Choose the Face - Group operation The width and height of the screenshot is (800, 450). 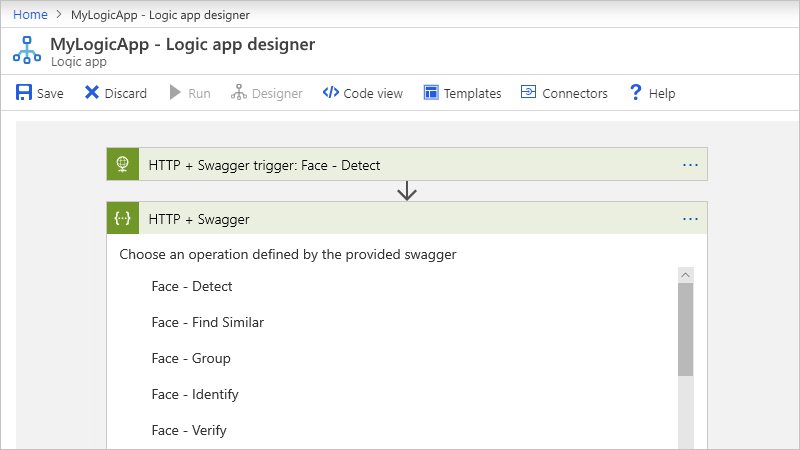point(191,359)
